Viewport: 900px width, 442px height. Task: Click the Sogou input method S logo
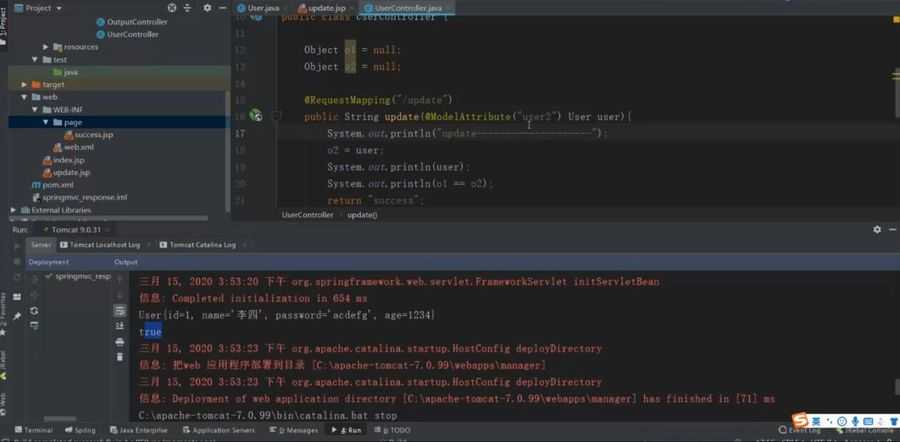800,421
